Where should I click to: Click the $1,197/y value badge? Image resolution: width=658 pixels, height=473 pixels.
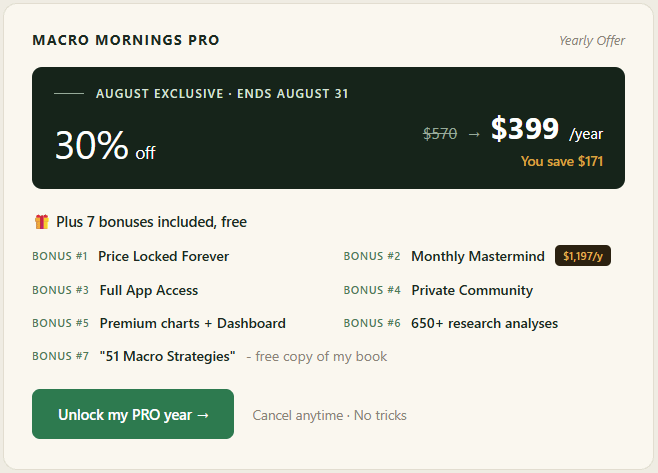[582, 256]
